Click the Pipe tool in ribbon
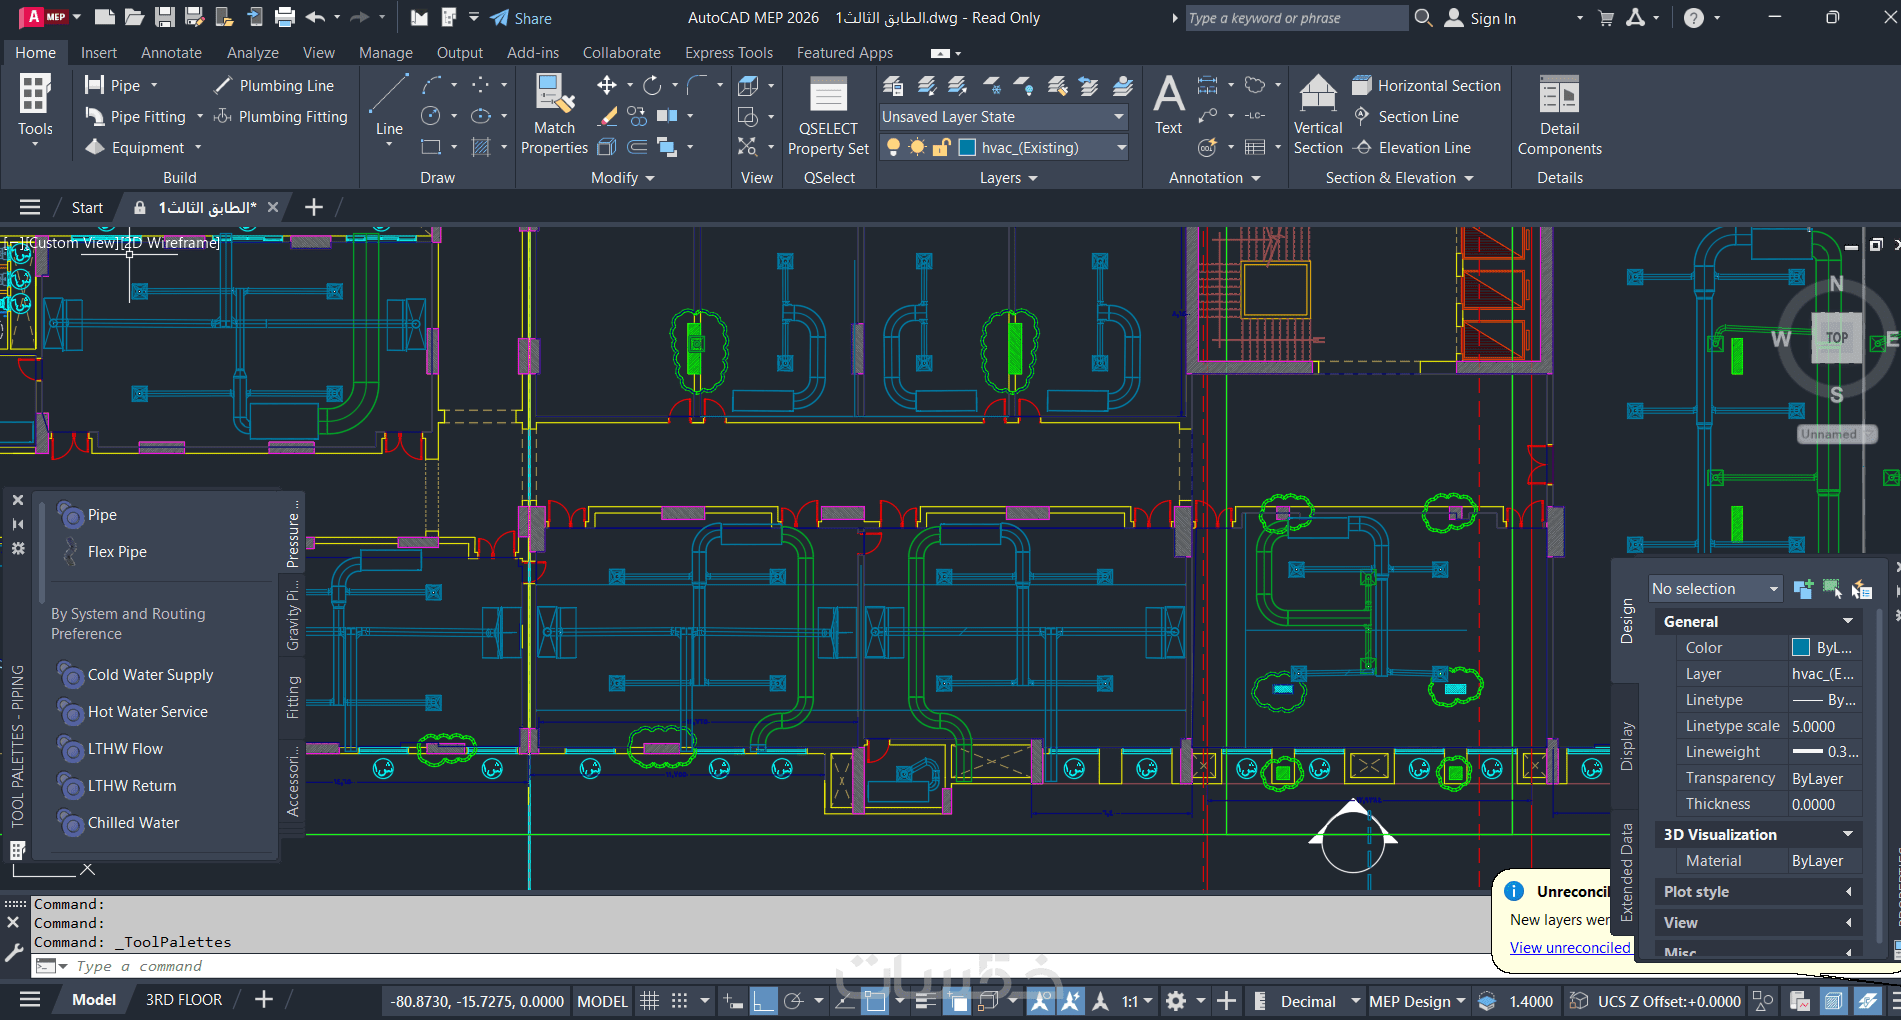This screenshot has width=1901, height=1020. point(113,85)
